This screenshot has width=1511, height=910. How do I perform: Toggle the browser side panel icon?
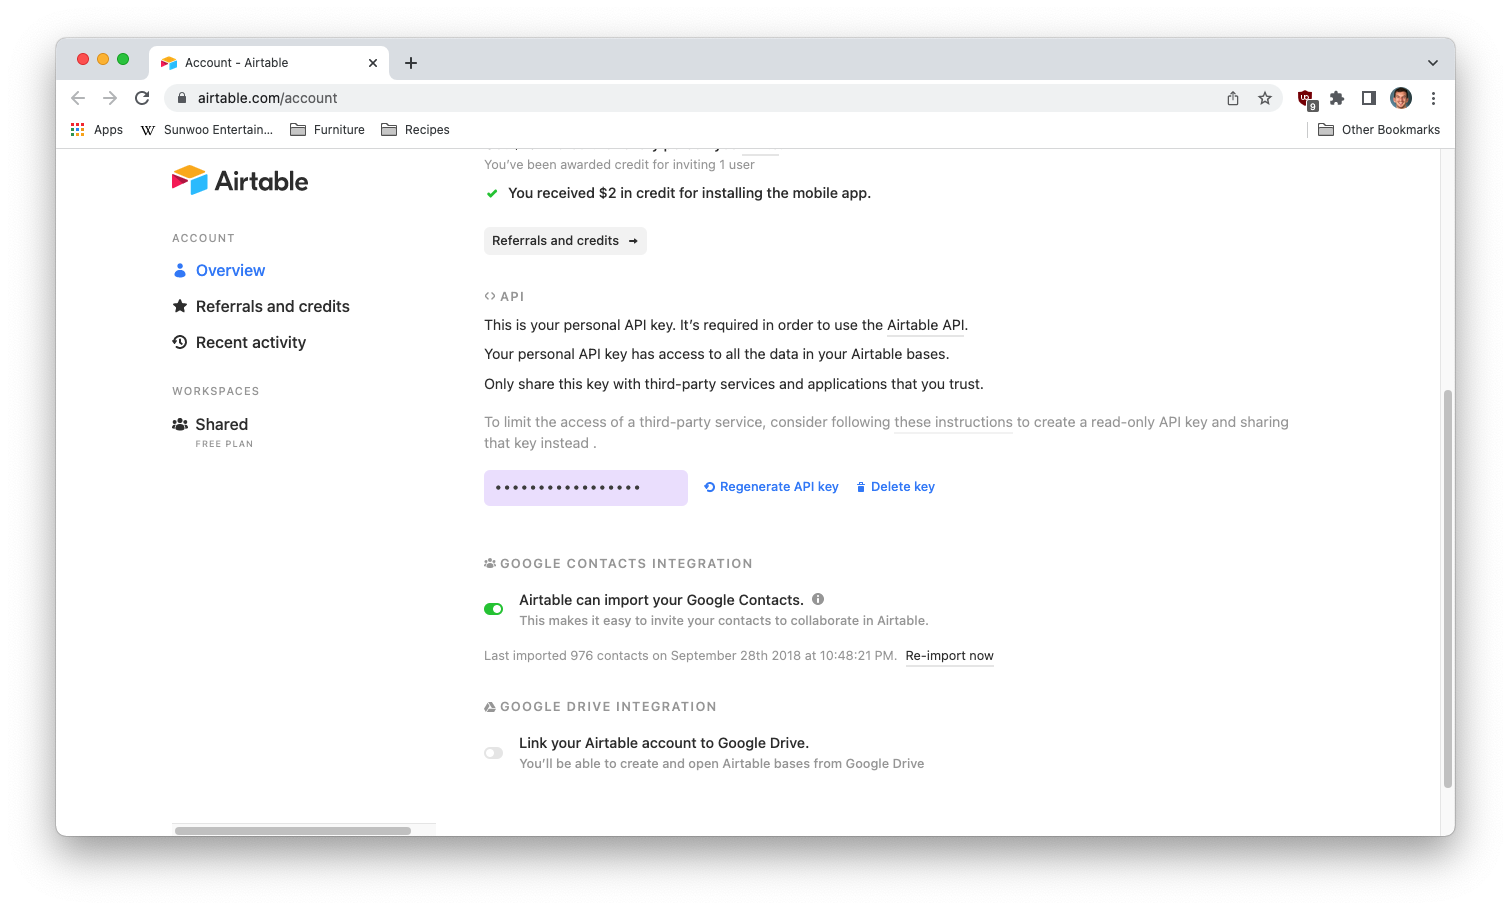pyautogui.click(x=1369, y=98)
